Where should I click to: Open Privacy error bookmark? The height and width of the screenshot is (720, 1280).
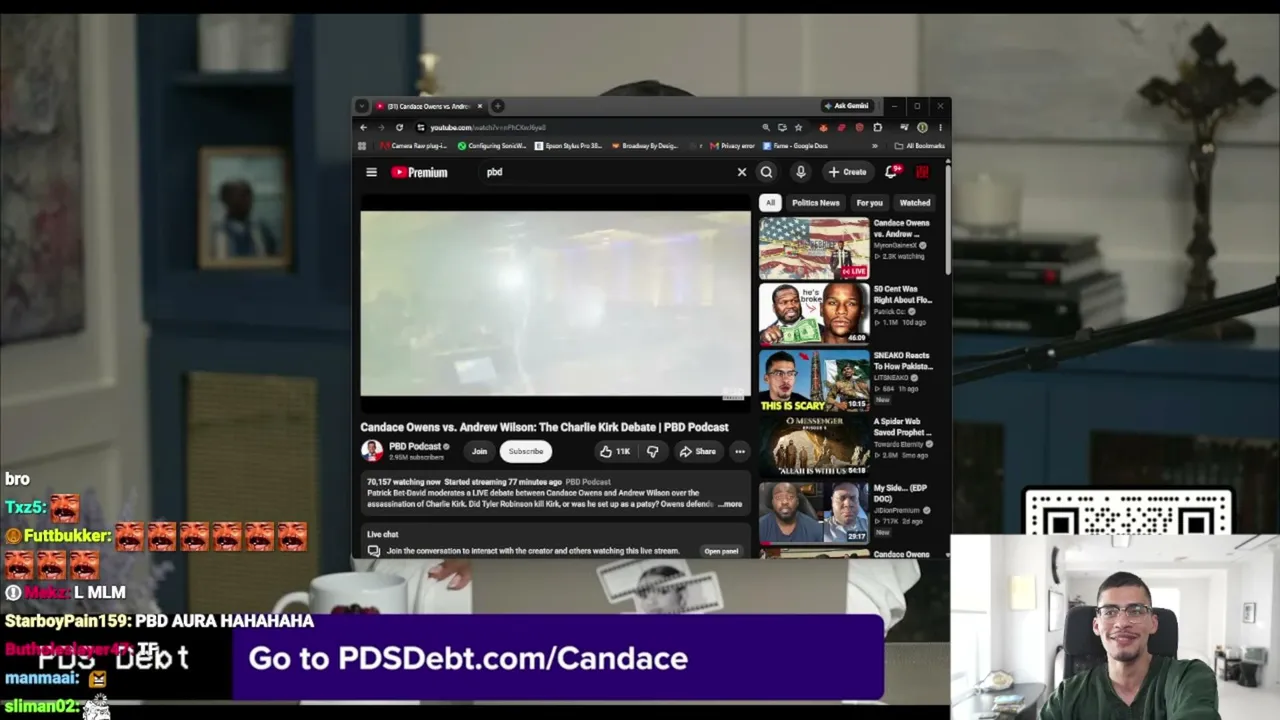(732, 146)
